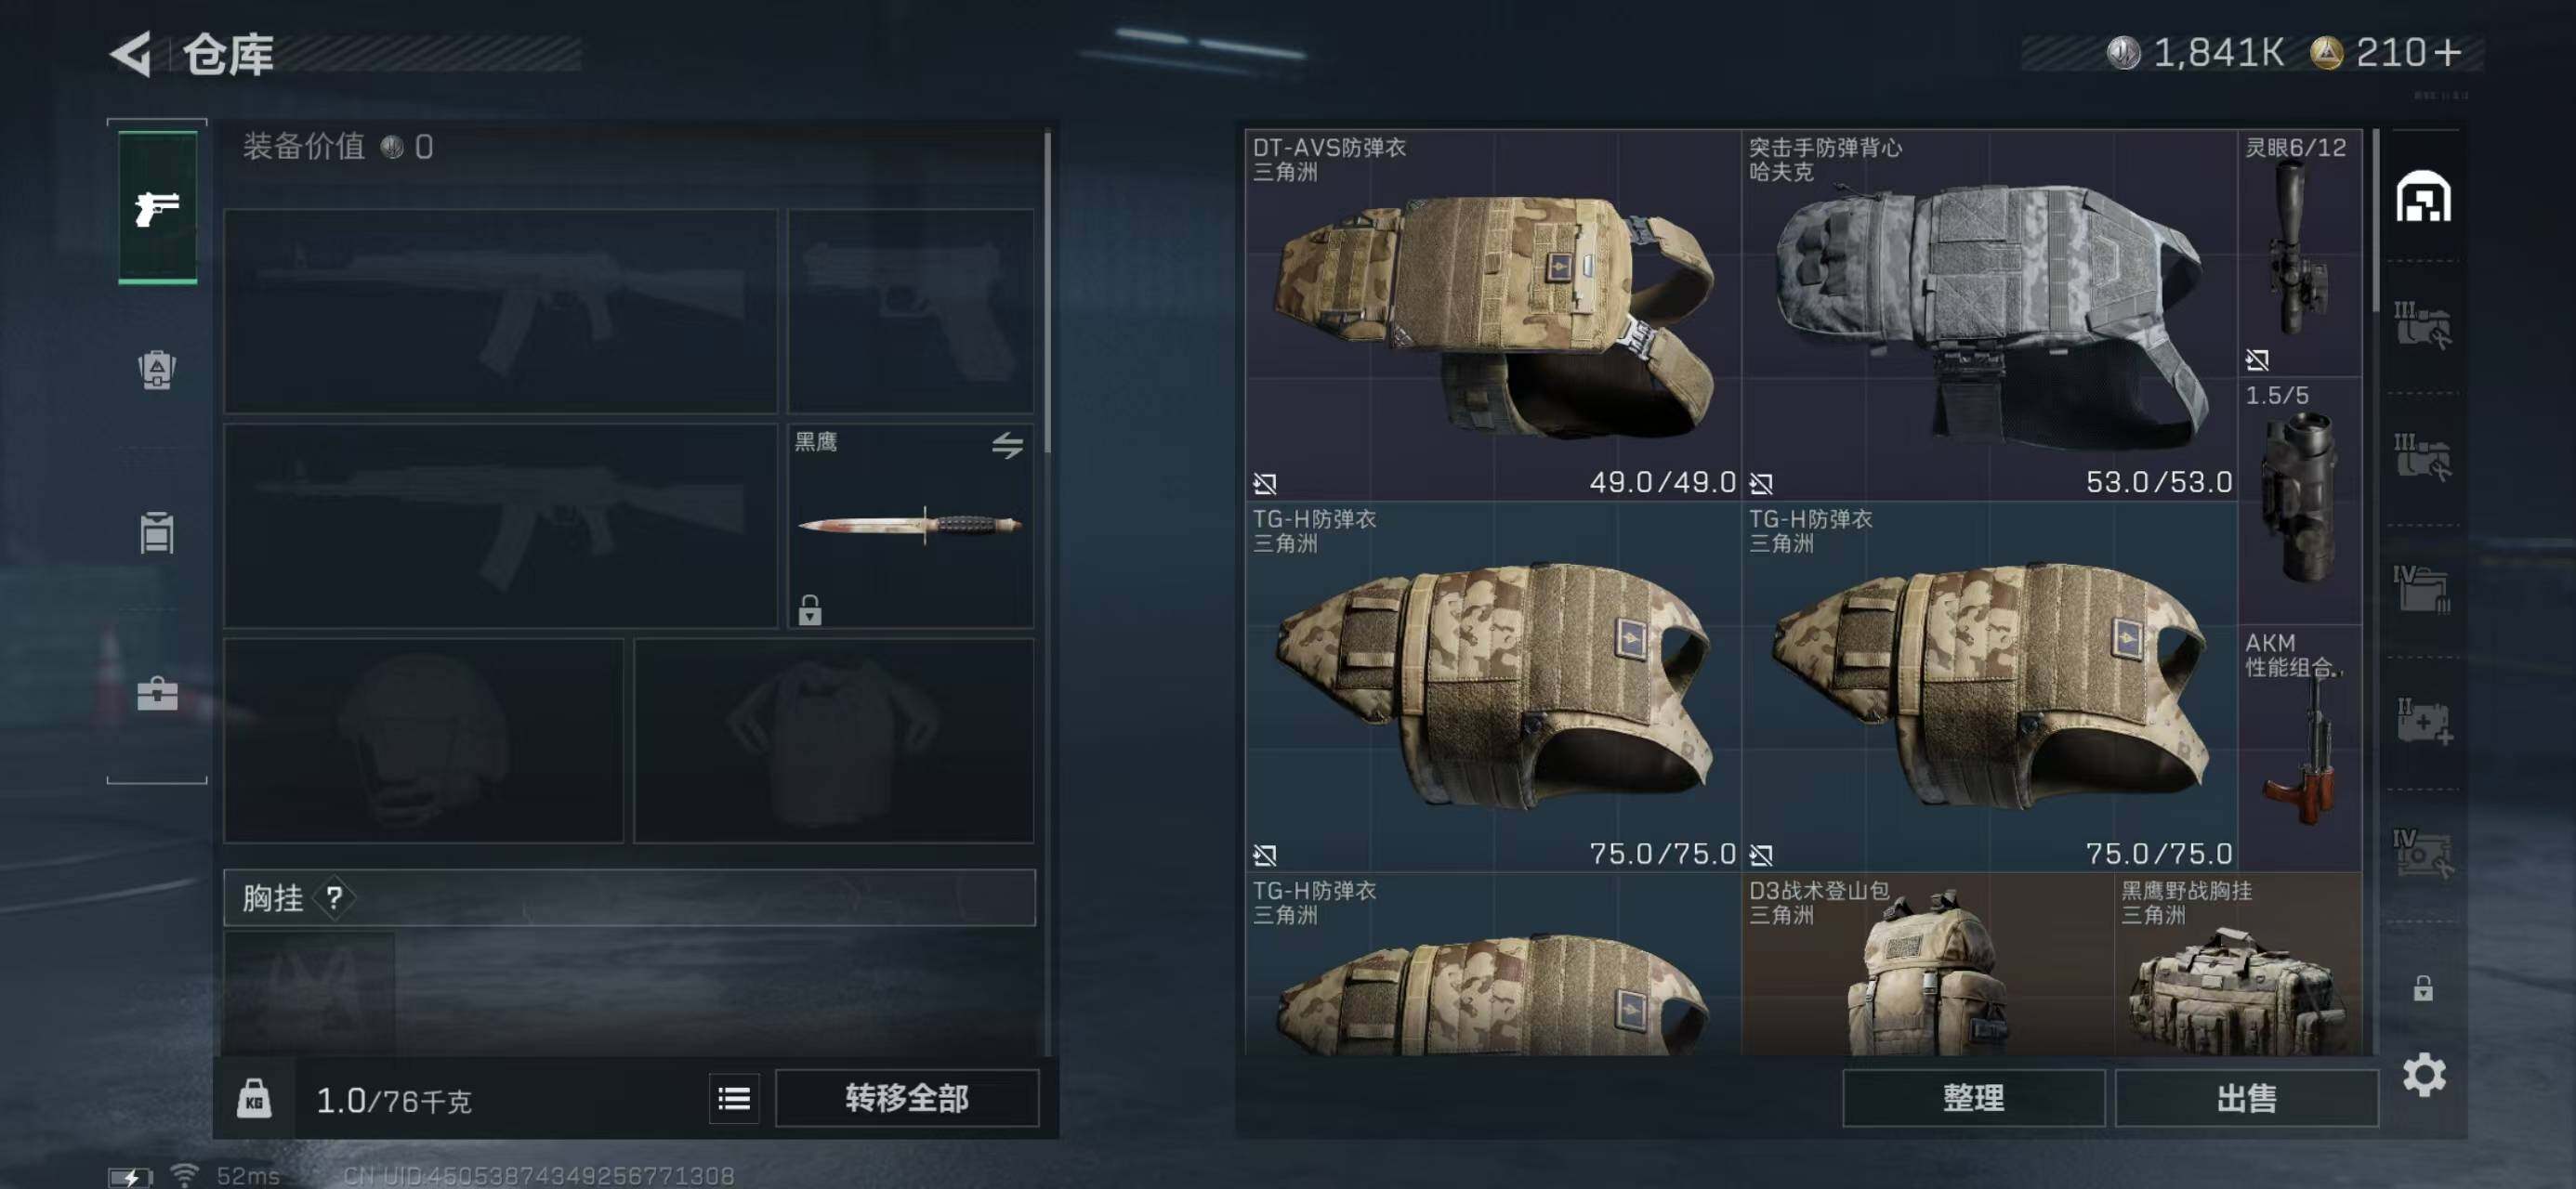
Task: Switch to the backpack tab in left sidebar
Action: (157, 369)
